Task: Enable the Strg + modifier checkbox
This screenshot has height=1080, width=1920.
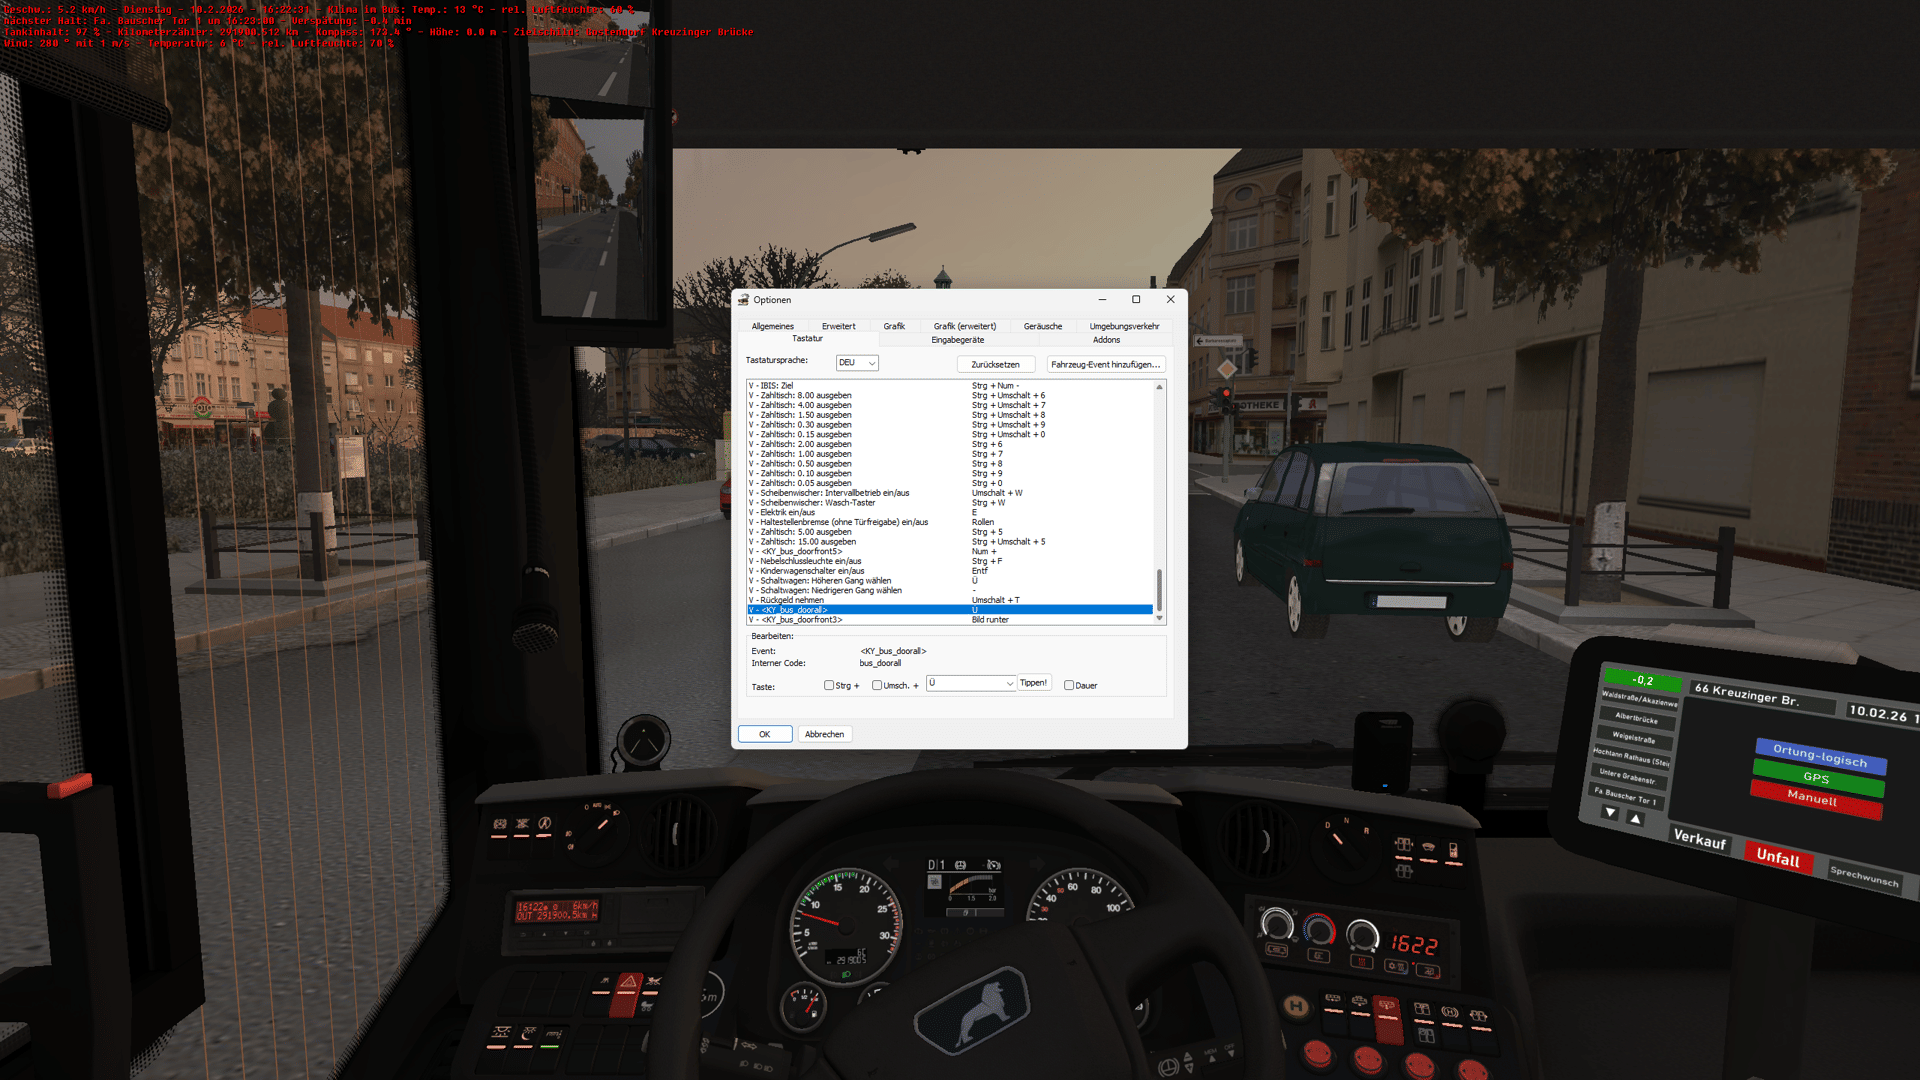Action: point(829,686)
